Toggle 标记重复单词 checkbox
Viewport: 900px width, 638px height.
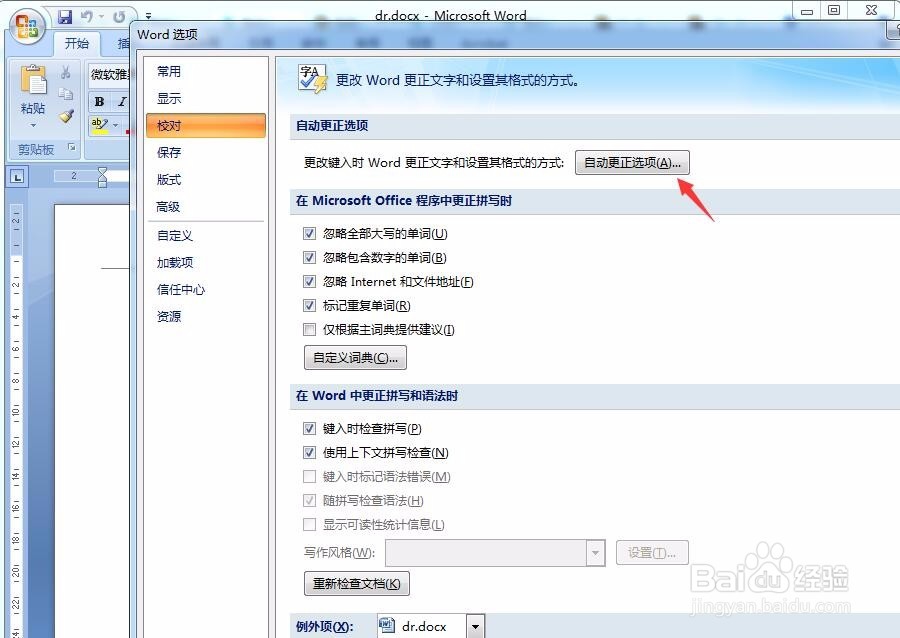click(309, 306)
